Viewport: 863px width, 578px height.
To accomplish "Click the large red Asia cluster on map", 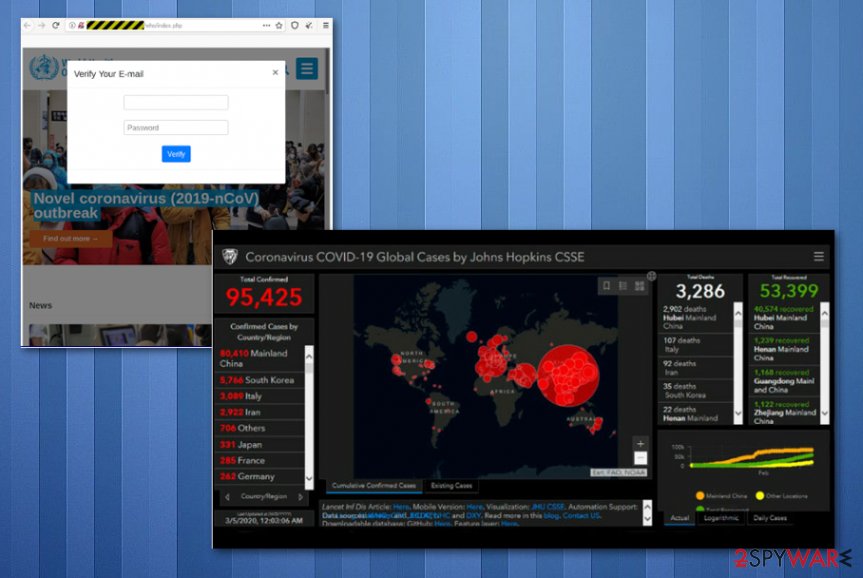I will [x=567, y=375].
